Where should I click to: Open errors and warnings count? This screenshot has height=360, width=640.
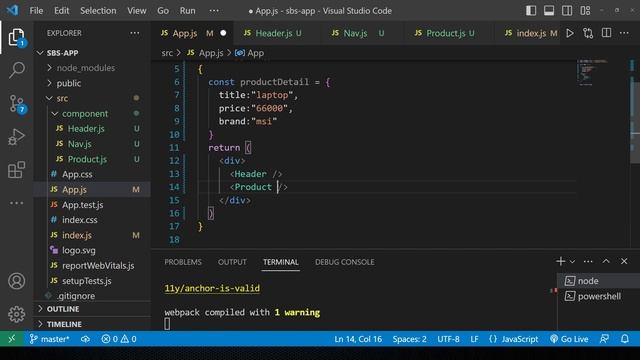pyautogui.click(x=119, y=339)
